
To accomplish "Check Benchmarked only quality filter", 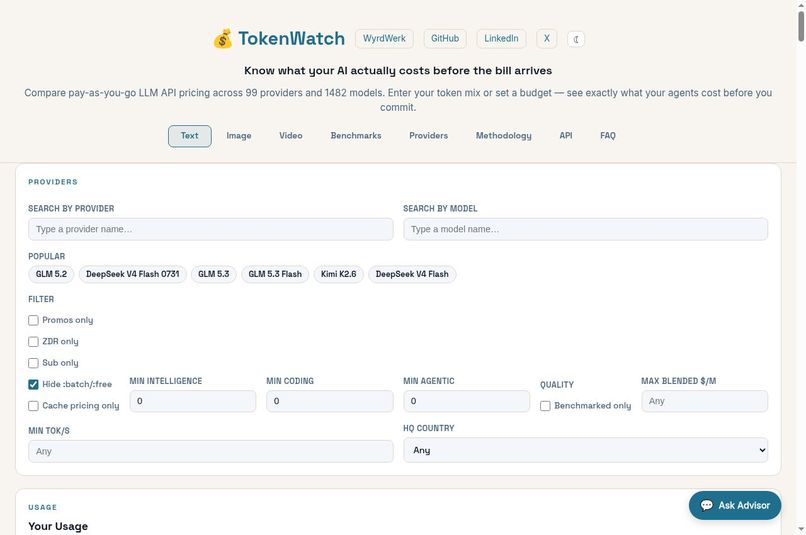I will [x=545, y=406].
